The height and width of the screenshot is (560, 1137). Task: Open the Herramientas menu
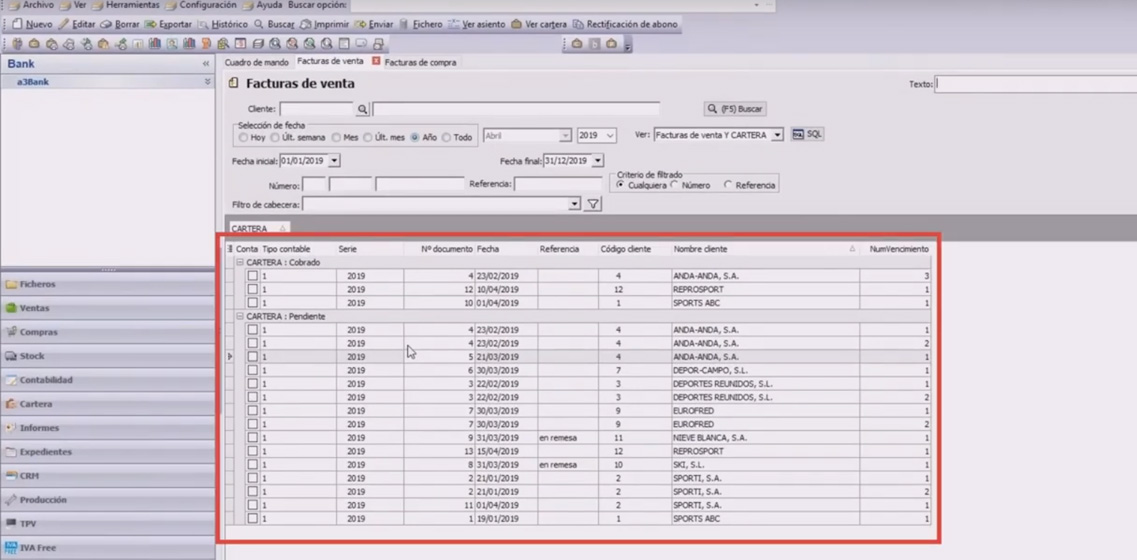[132, 5]
